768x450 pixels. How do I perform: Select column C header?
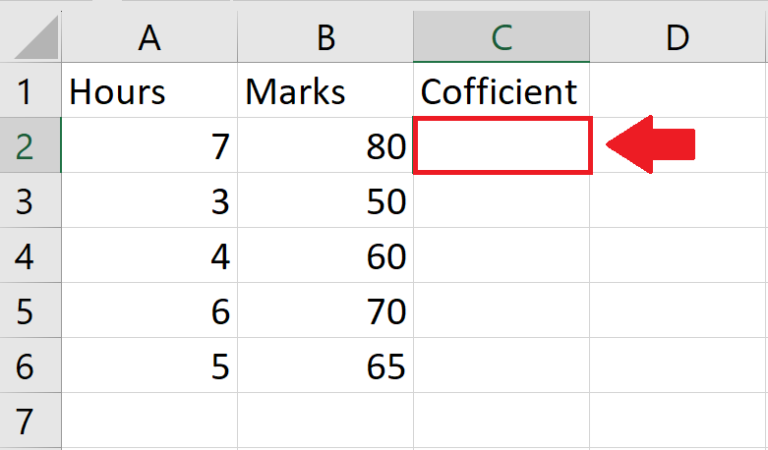pos(501,37)
